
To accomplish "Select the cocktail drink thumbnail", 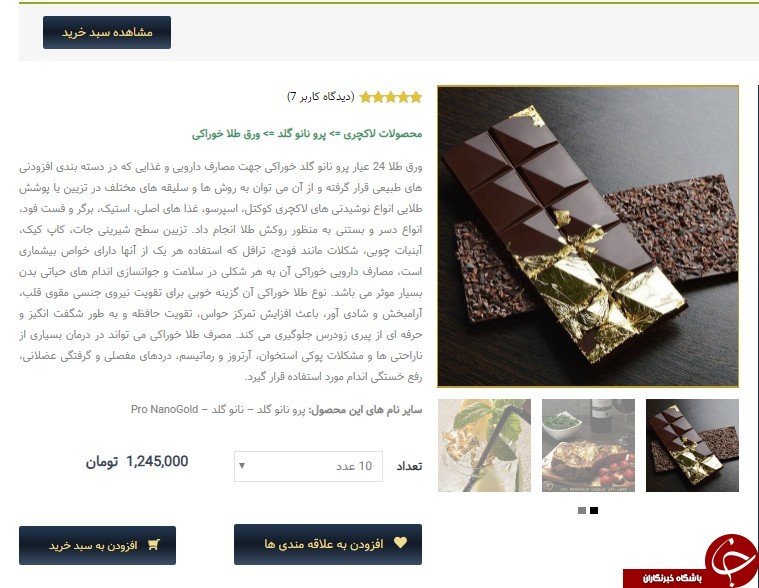I will [x=484, y=445].
